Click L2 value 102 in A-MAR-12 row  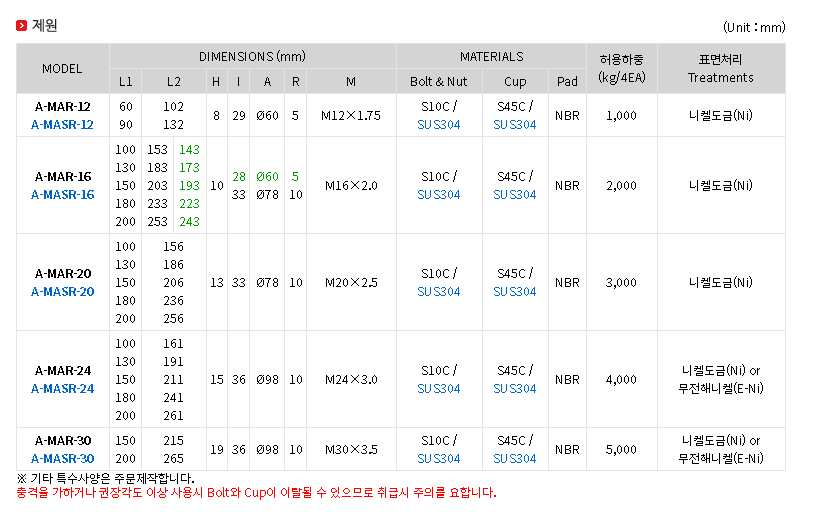coord(174,107)
